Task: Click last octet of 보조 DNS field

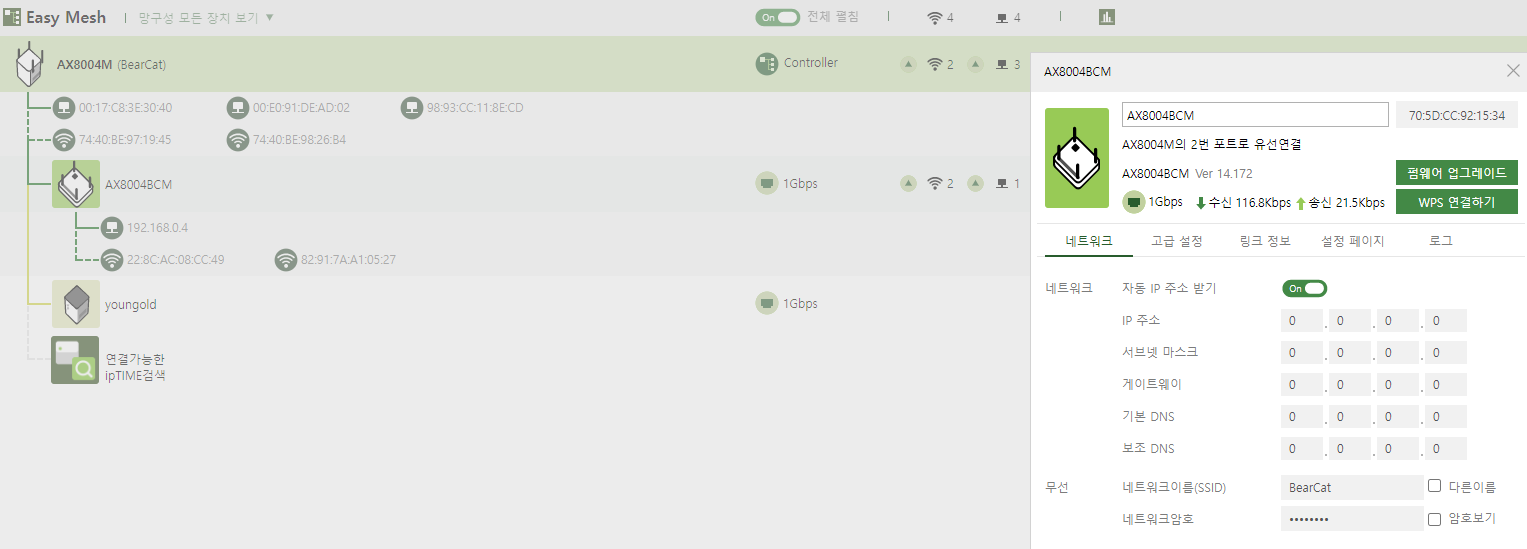Action: click(1446, 449)
